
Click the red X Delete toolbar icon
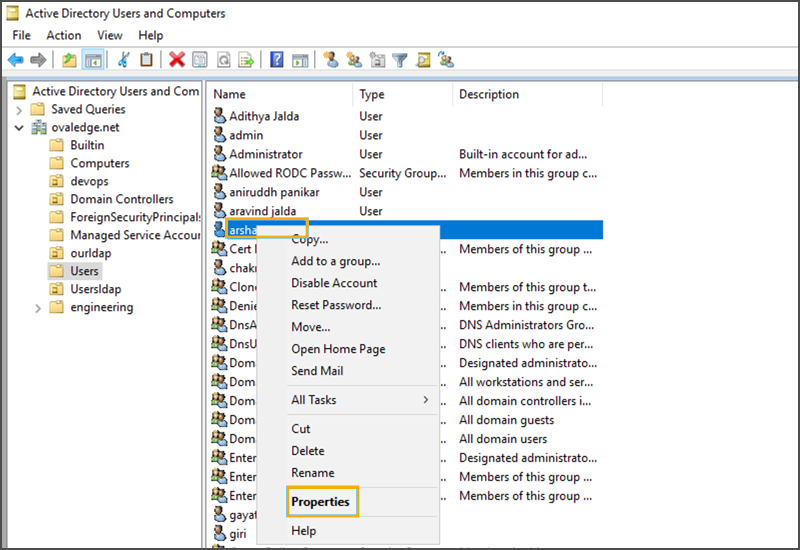(x=177, y=60)
